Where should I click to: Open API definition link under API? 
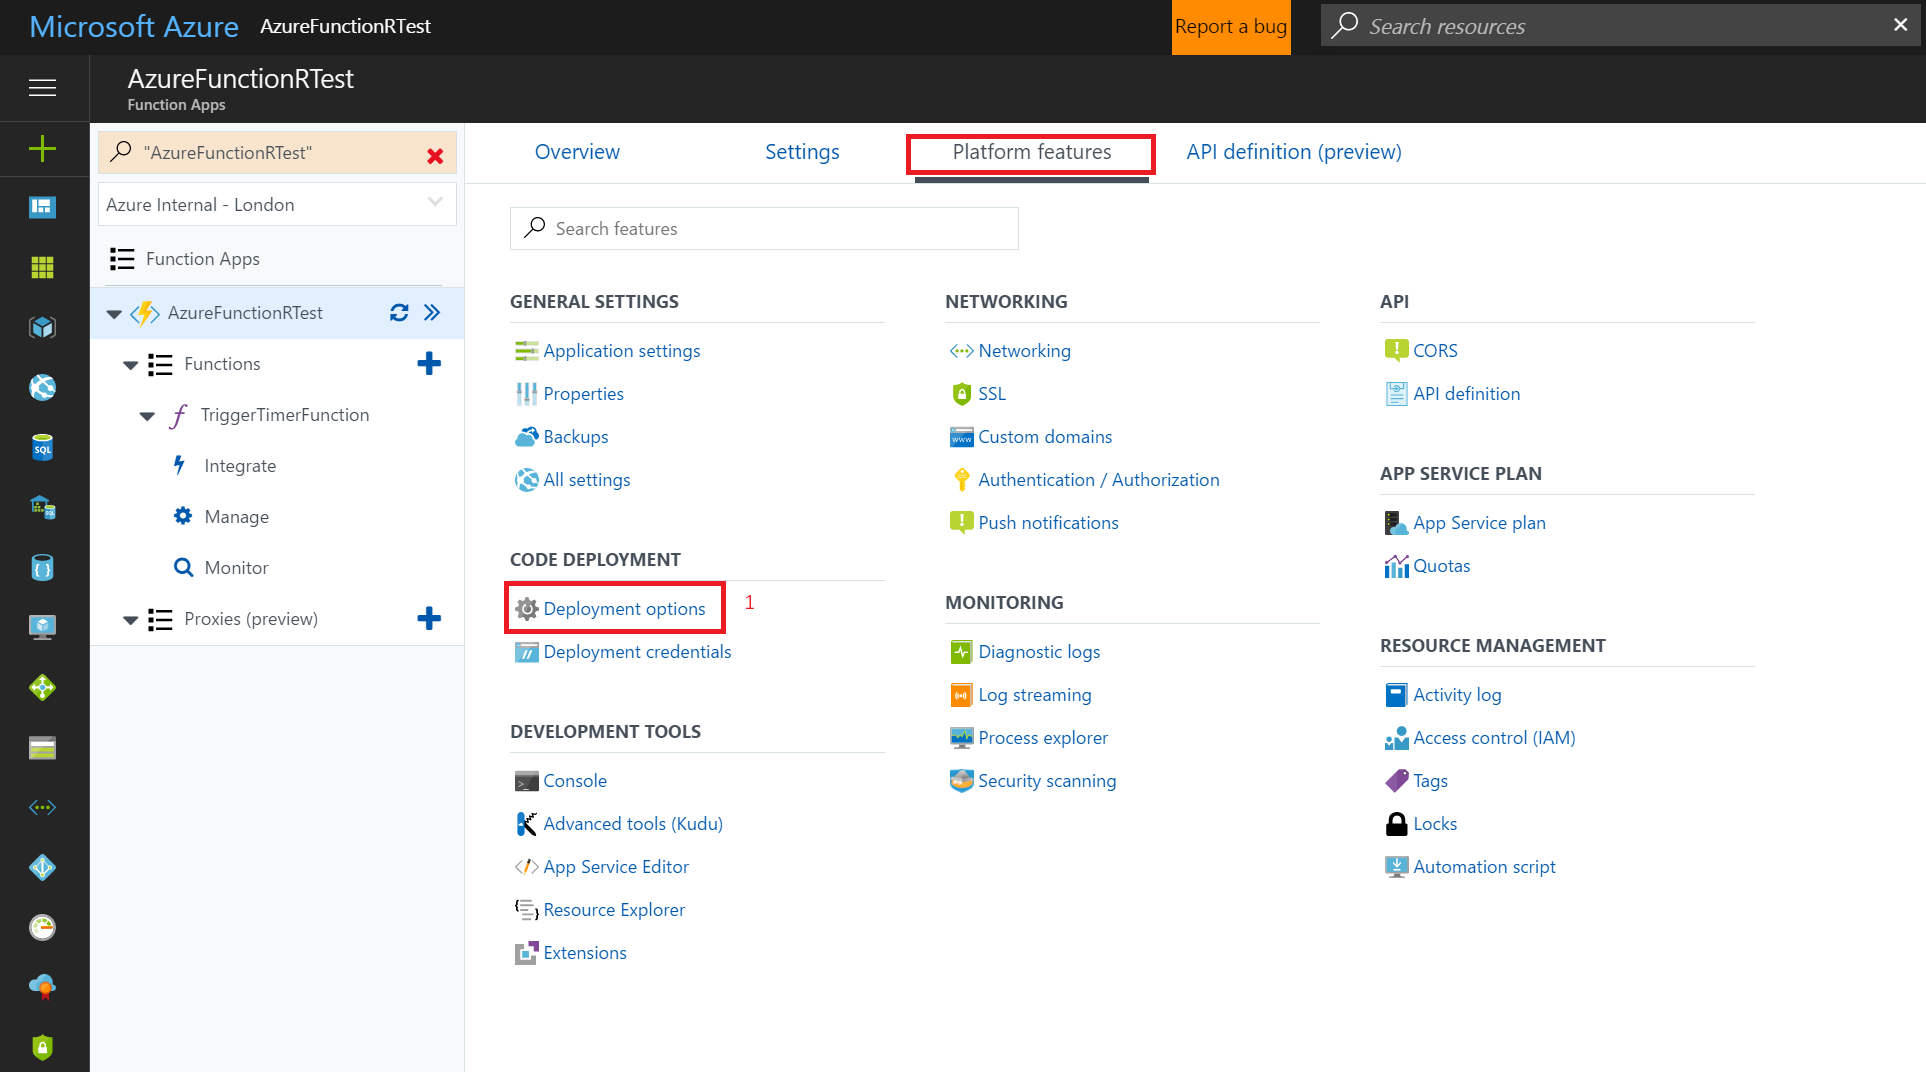point(1466,394)
